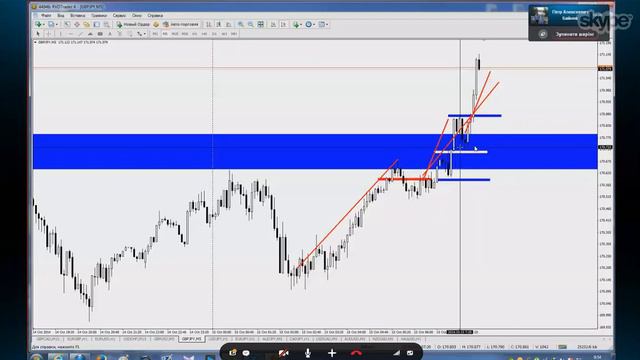Open the Справка menu
The width and height of the screenshot is (640, 360).
pos(155,16)
